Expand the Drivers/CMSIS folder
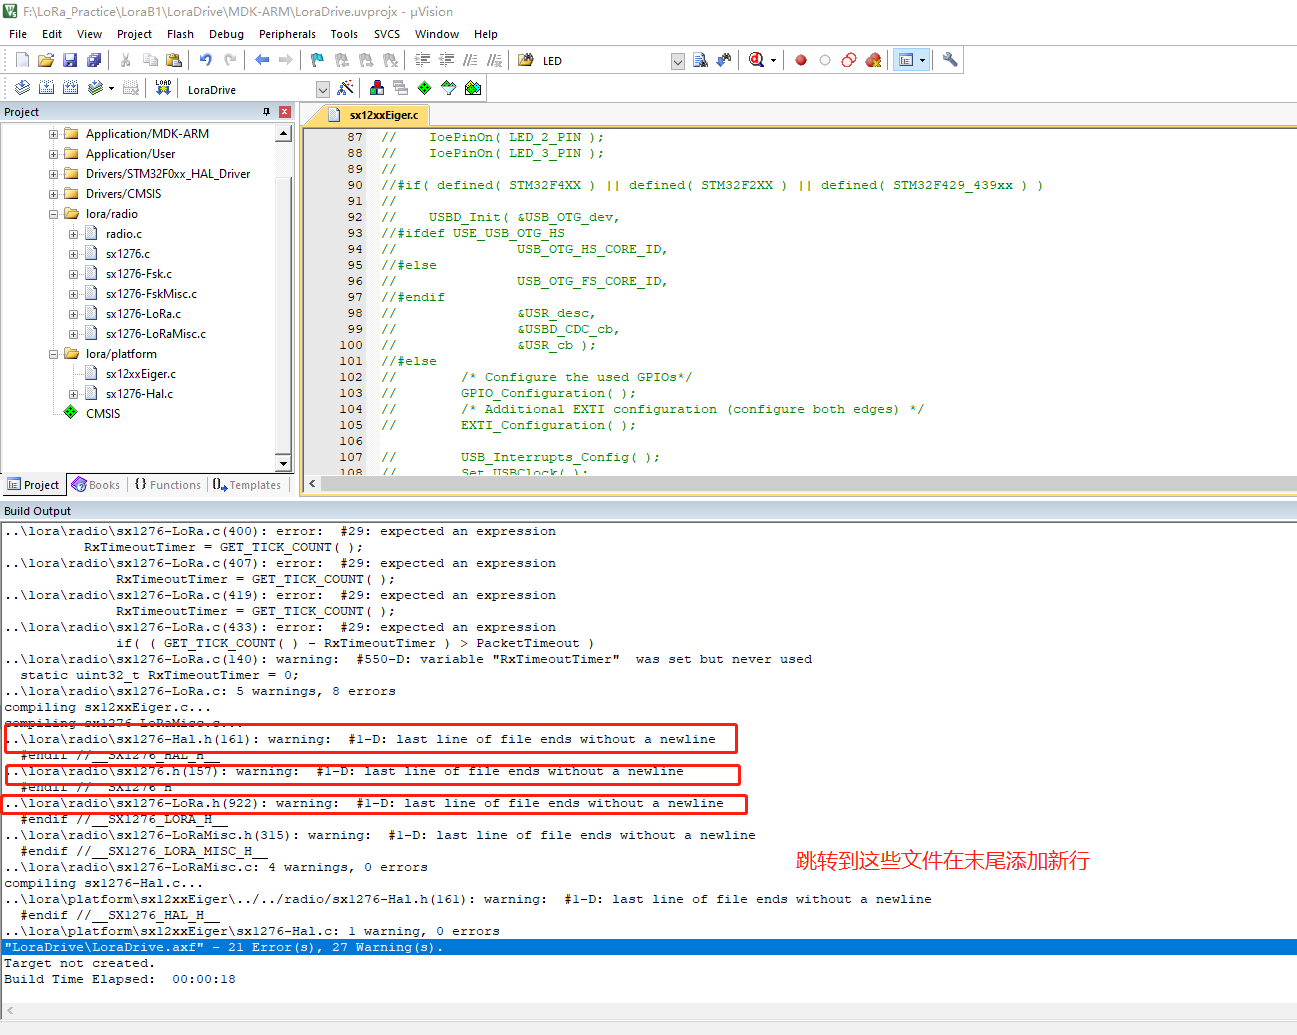This screenshot has width=1297, height=1035. pos(53,194)
